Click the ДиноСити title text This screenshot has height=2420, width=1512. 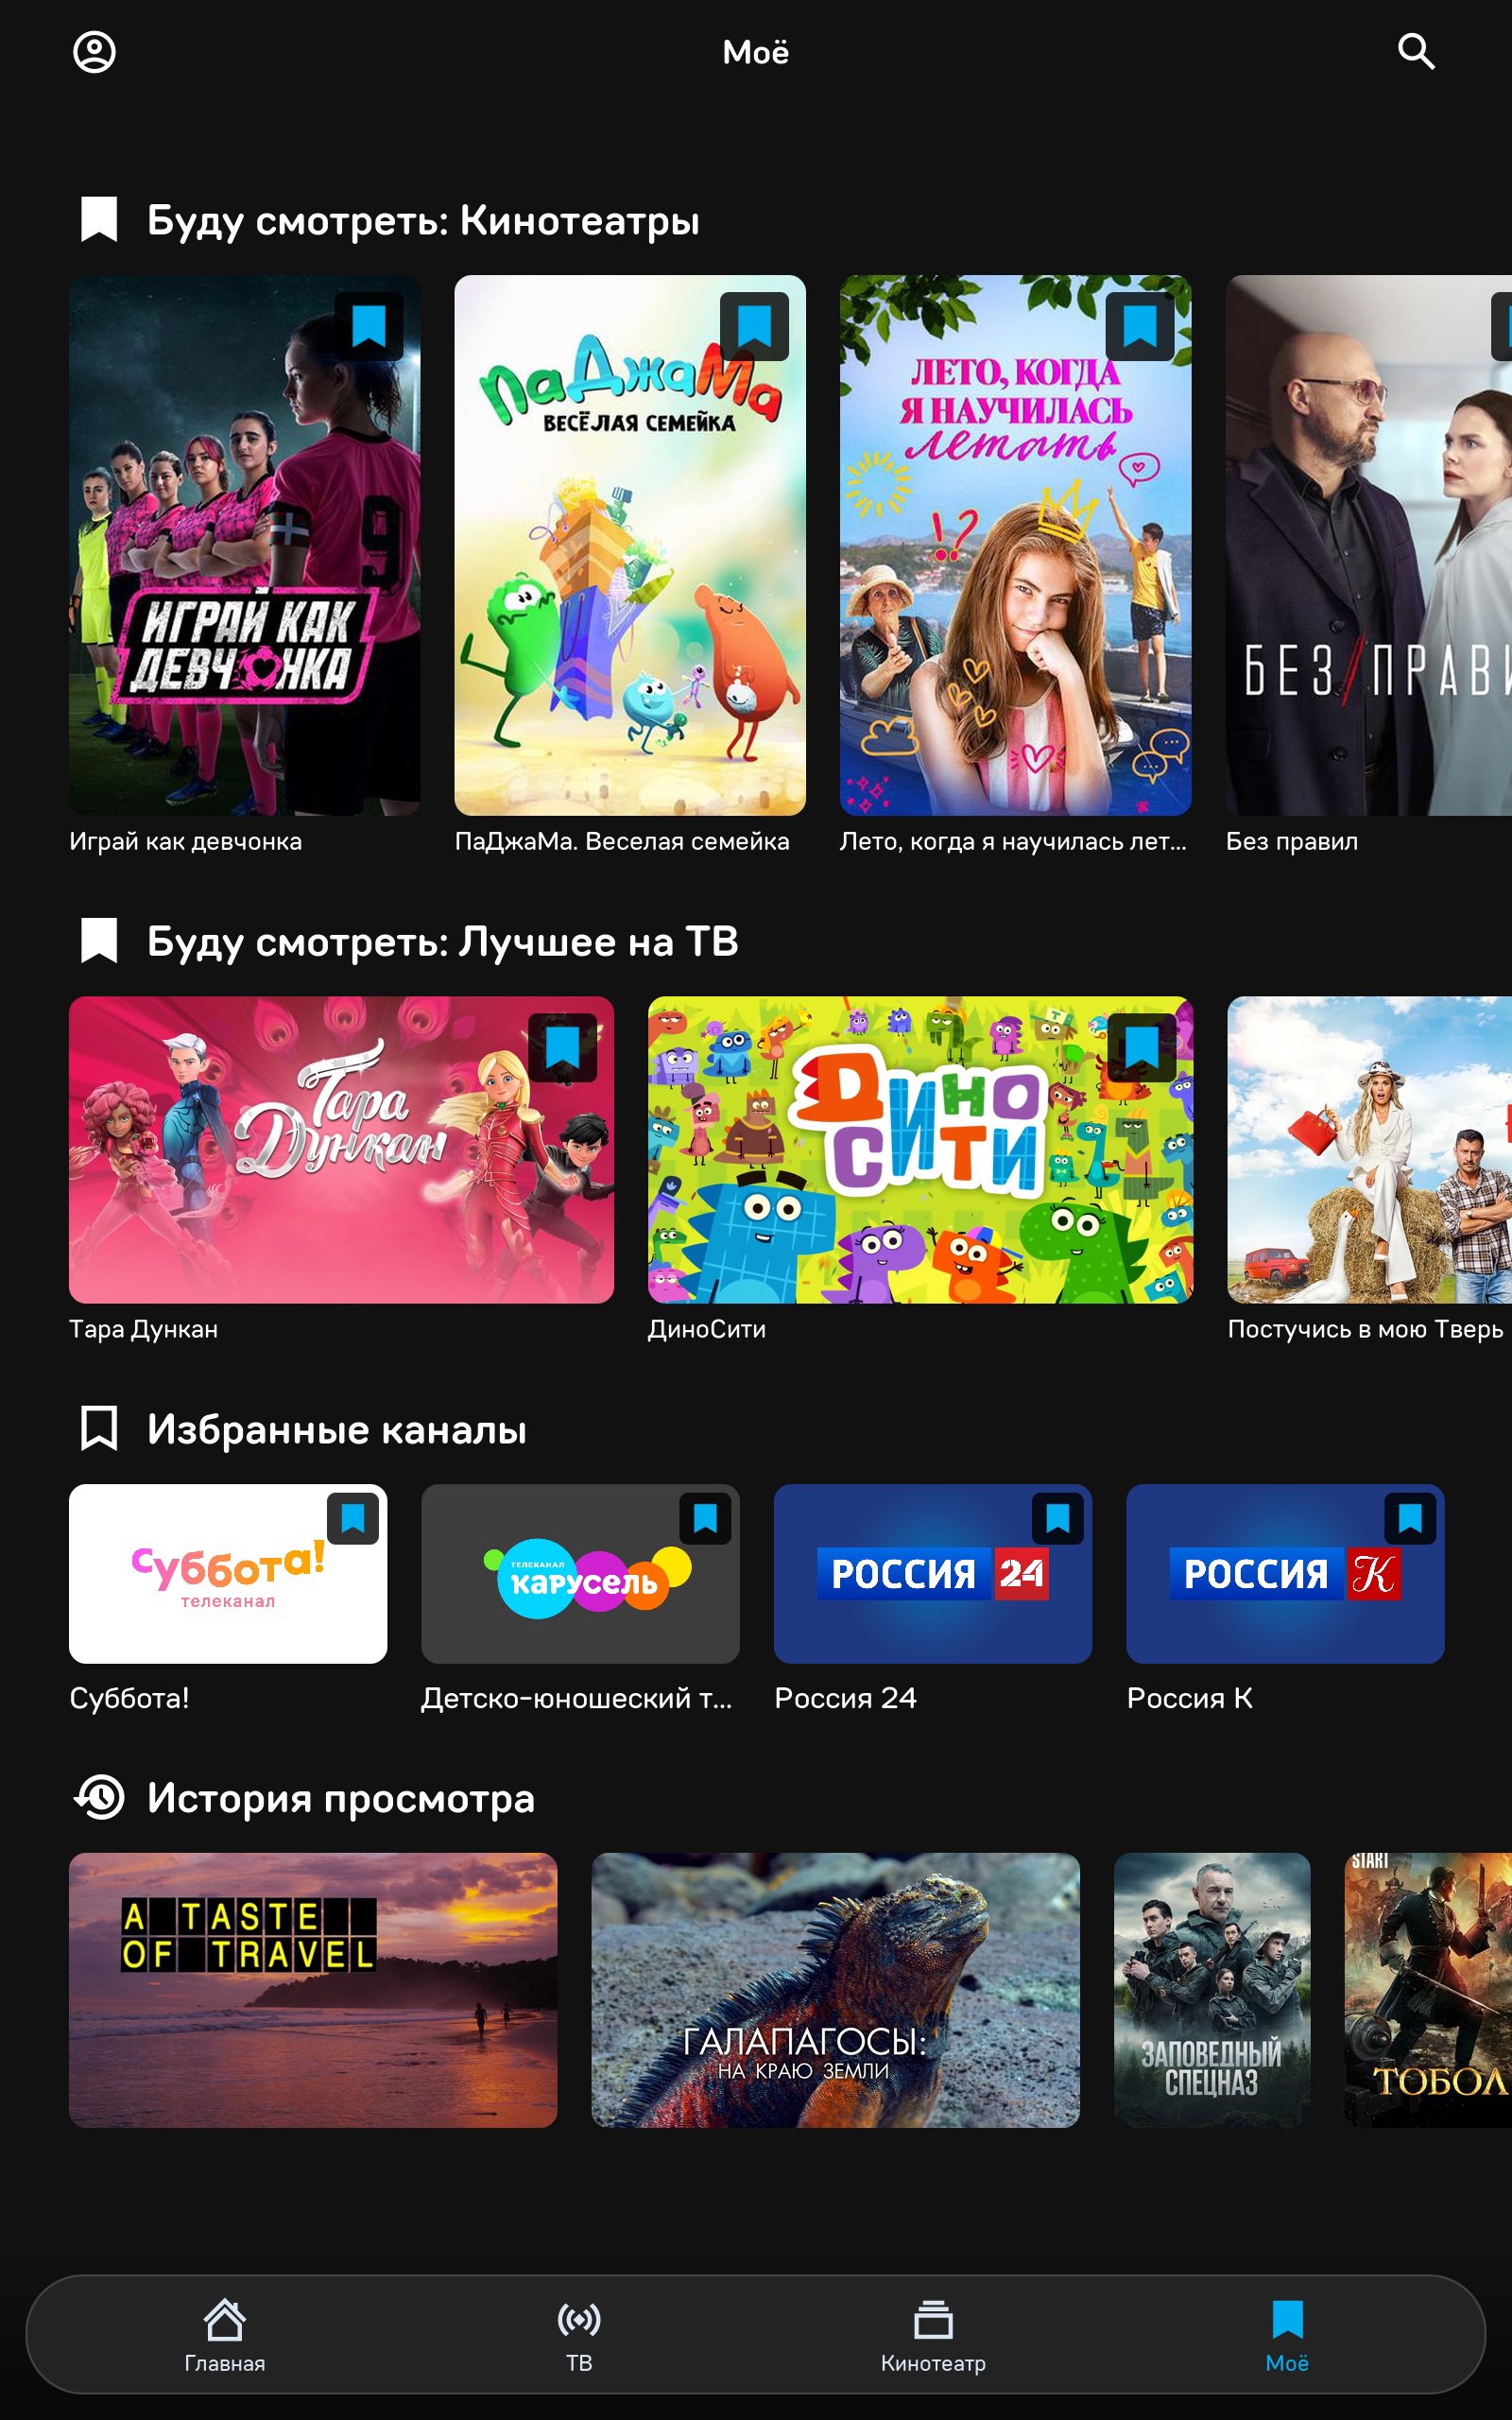[x=707, y=1330]
